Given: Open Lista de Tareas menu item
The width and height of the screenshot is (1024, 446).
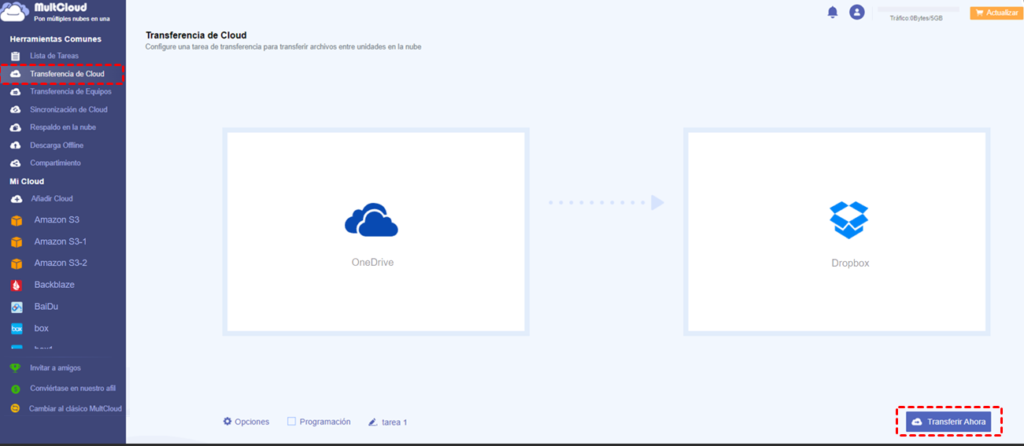Looking at the screenshot, I should (54, 56).
